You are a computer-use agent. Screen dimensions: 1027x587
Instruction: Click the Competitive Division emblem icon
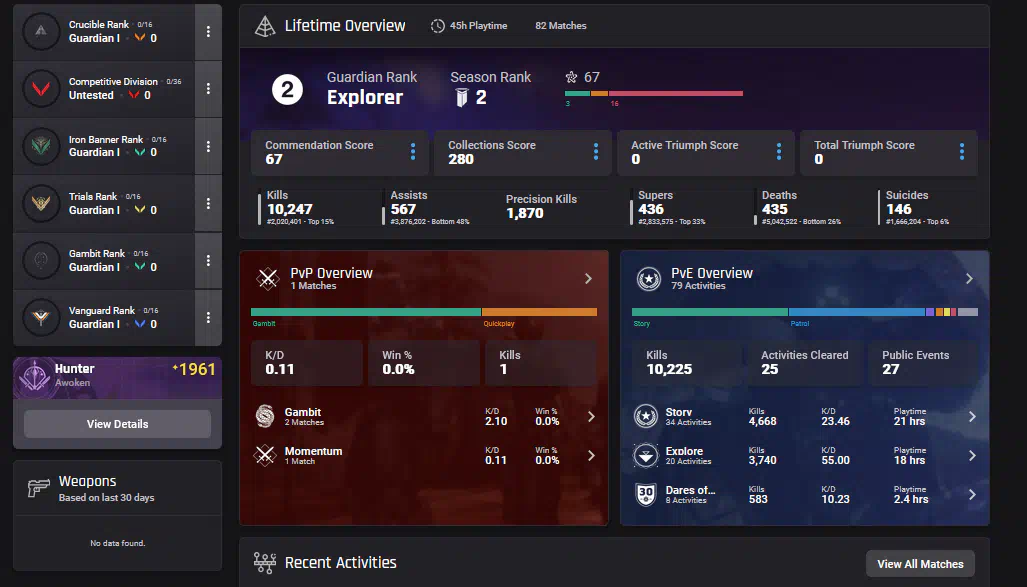[41, 88]
